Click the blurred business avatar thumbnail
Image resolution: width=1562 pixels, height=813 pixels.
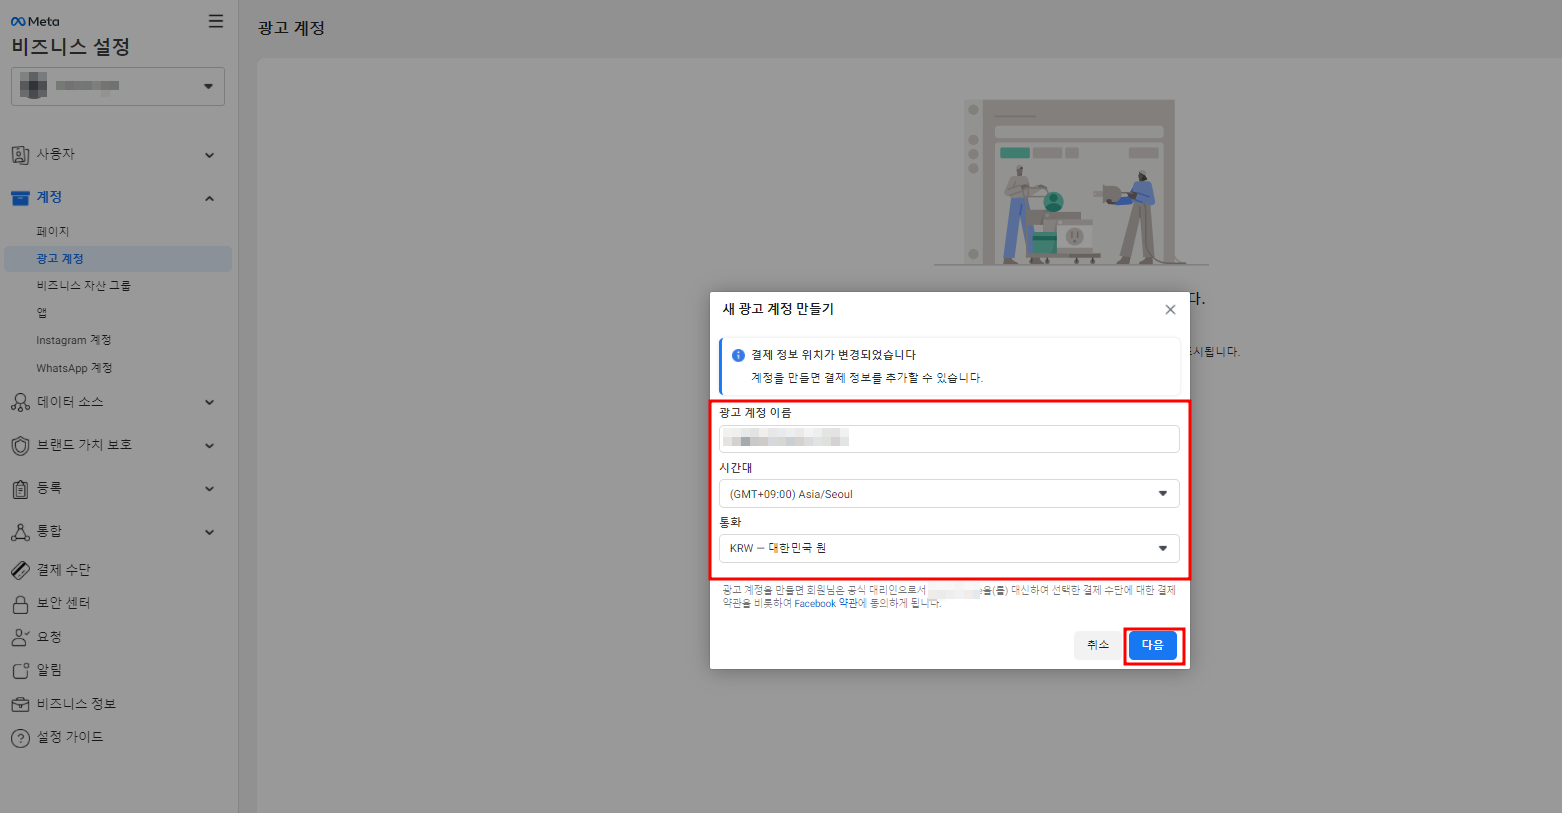point(34,86)
